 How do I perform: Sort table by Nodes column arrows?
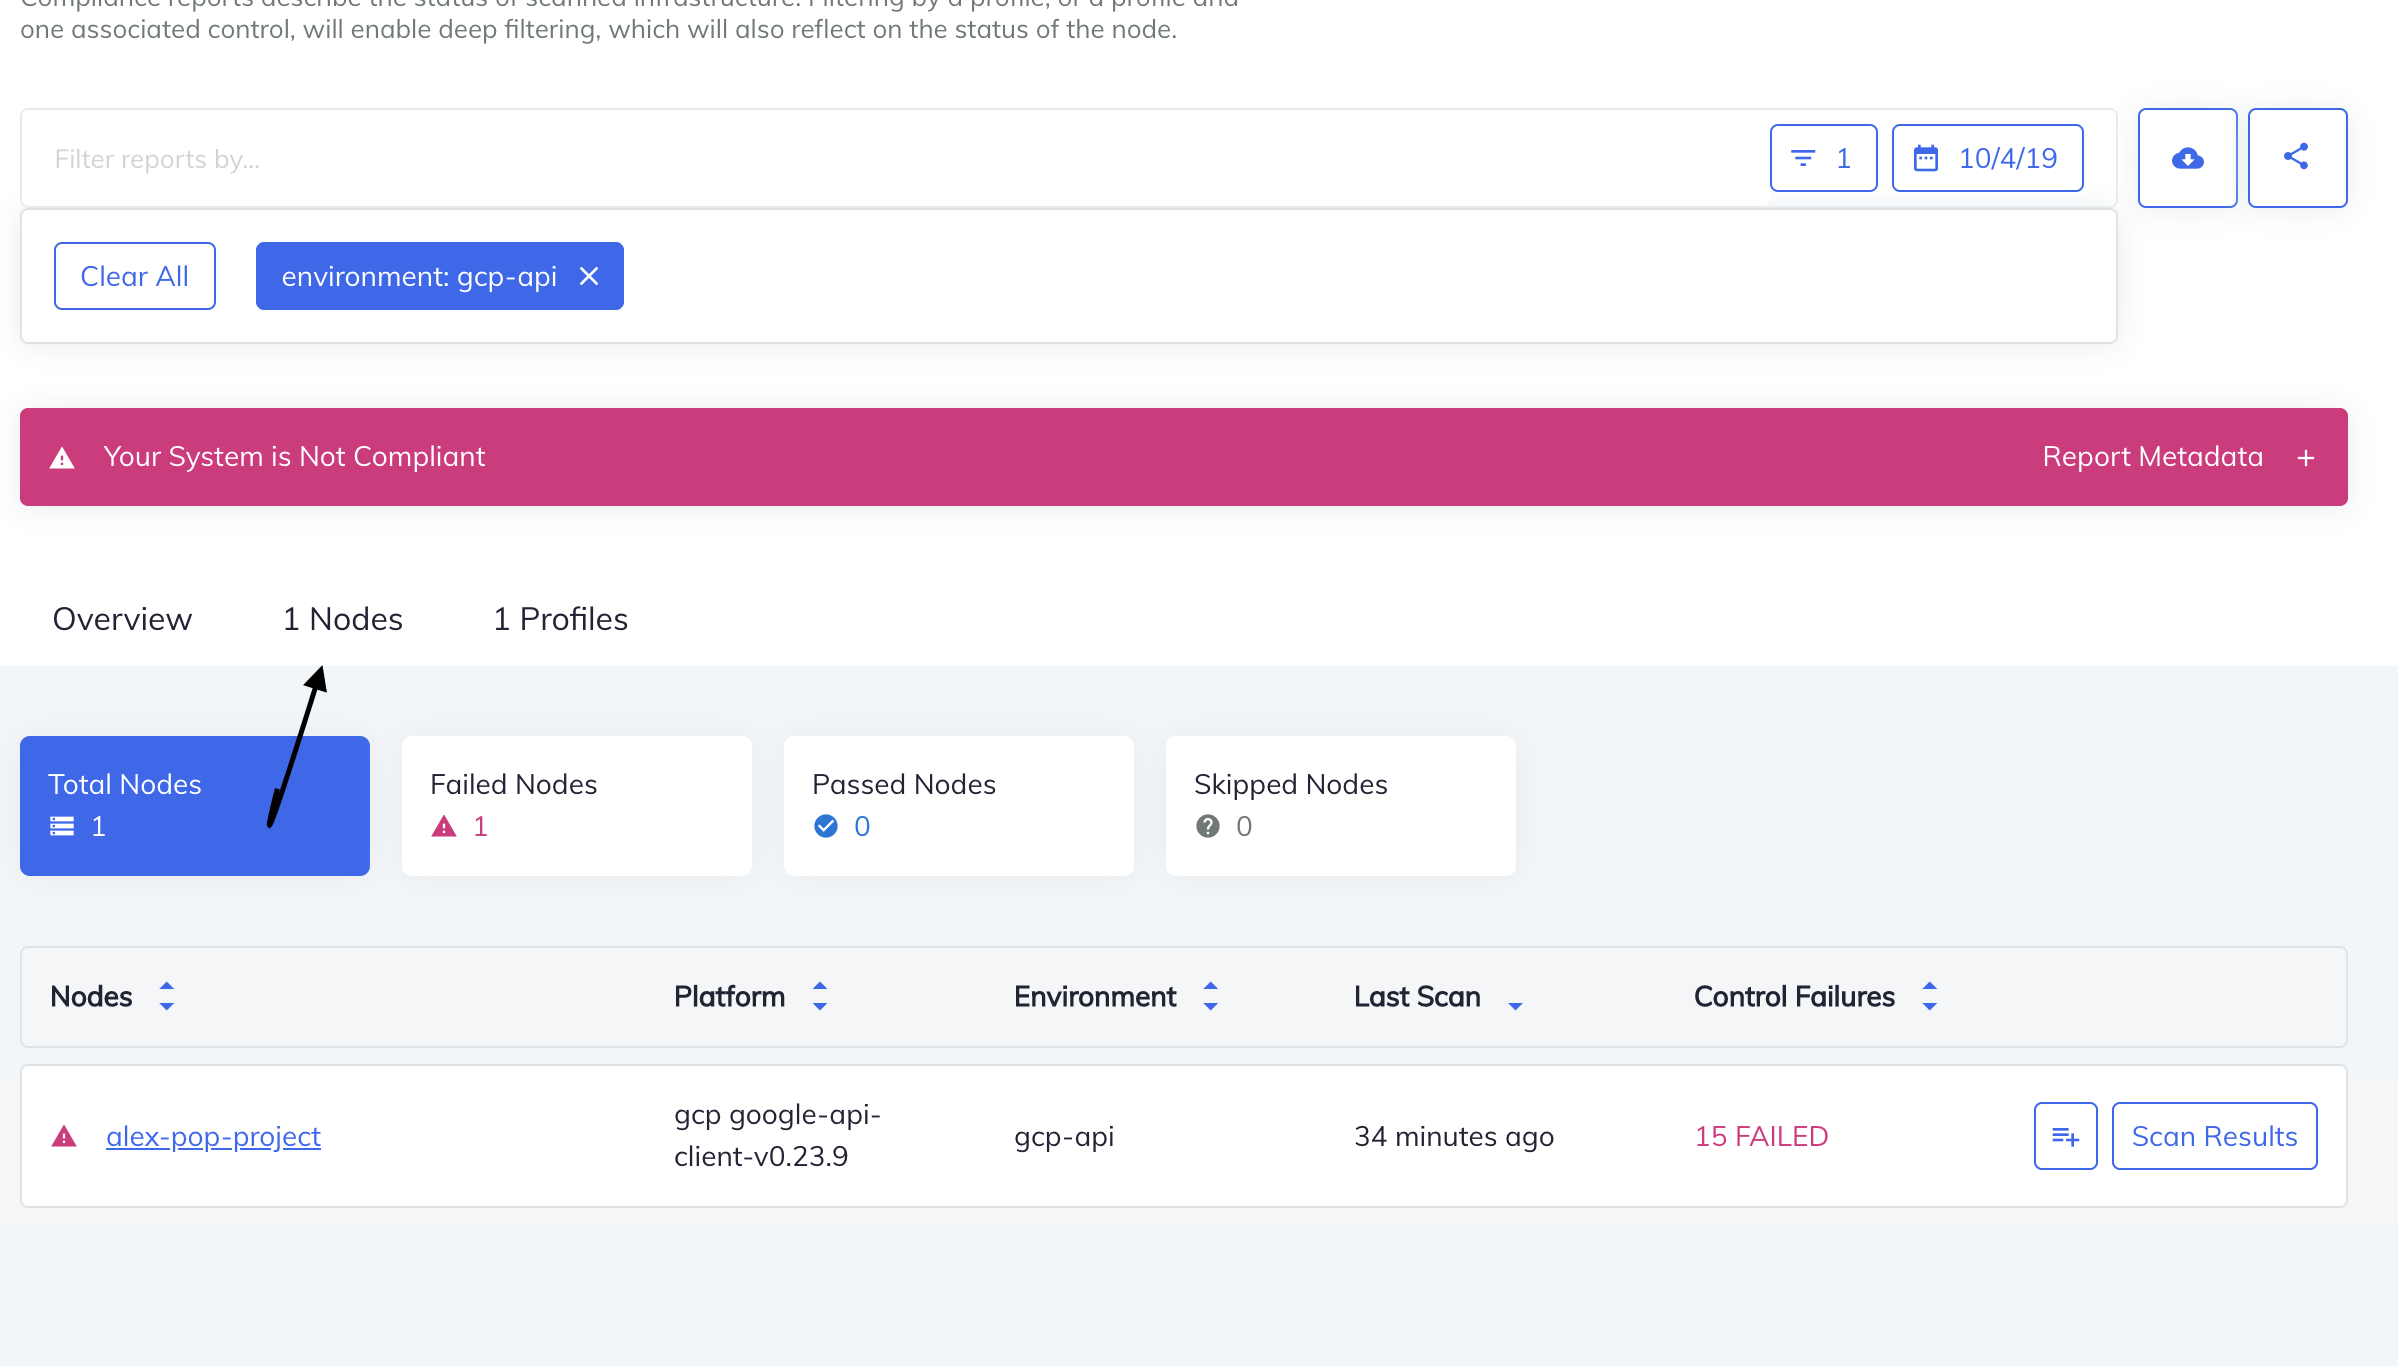coord(167,996)
